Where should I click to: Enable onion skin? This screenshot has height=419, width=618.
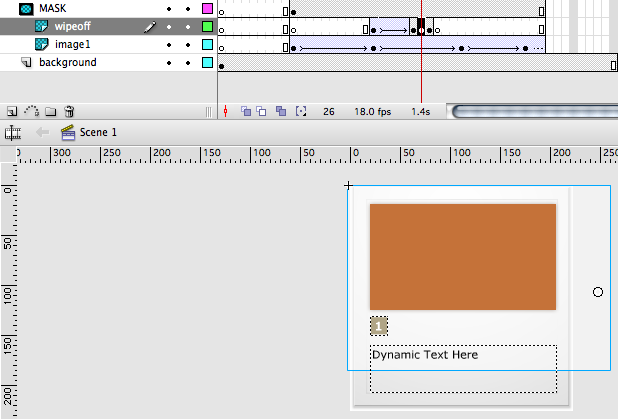pos(246,112)
